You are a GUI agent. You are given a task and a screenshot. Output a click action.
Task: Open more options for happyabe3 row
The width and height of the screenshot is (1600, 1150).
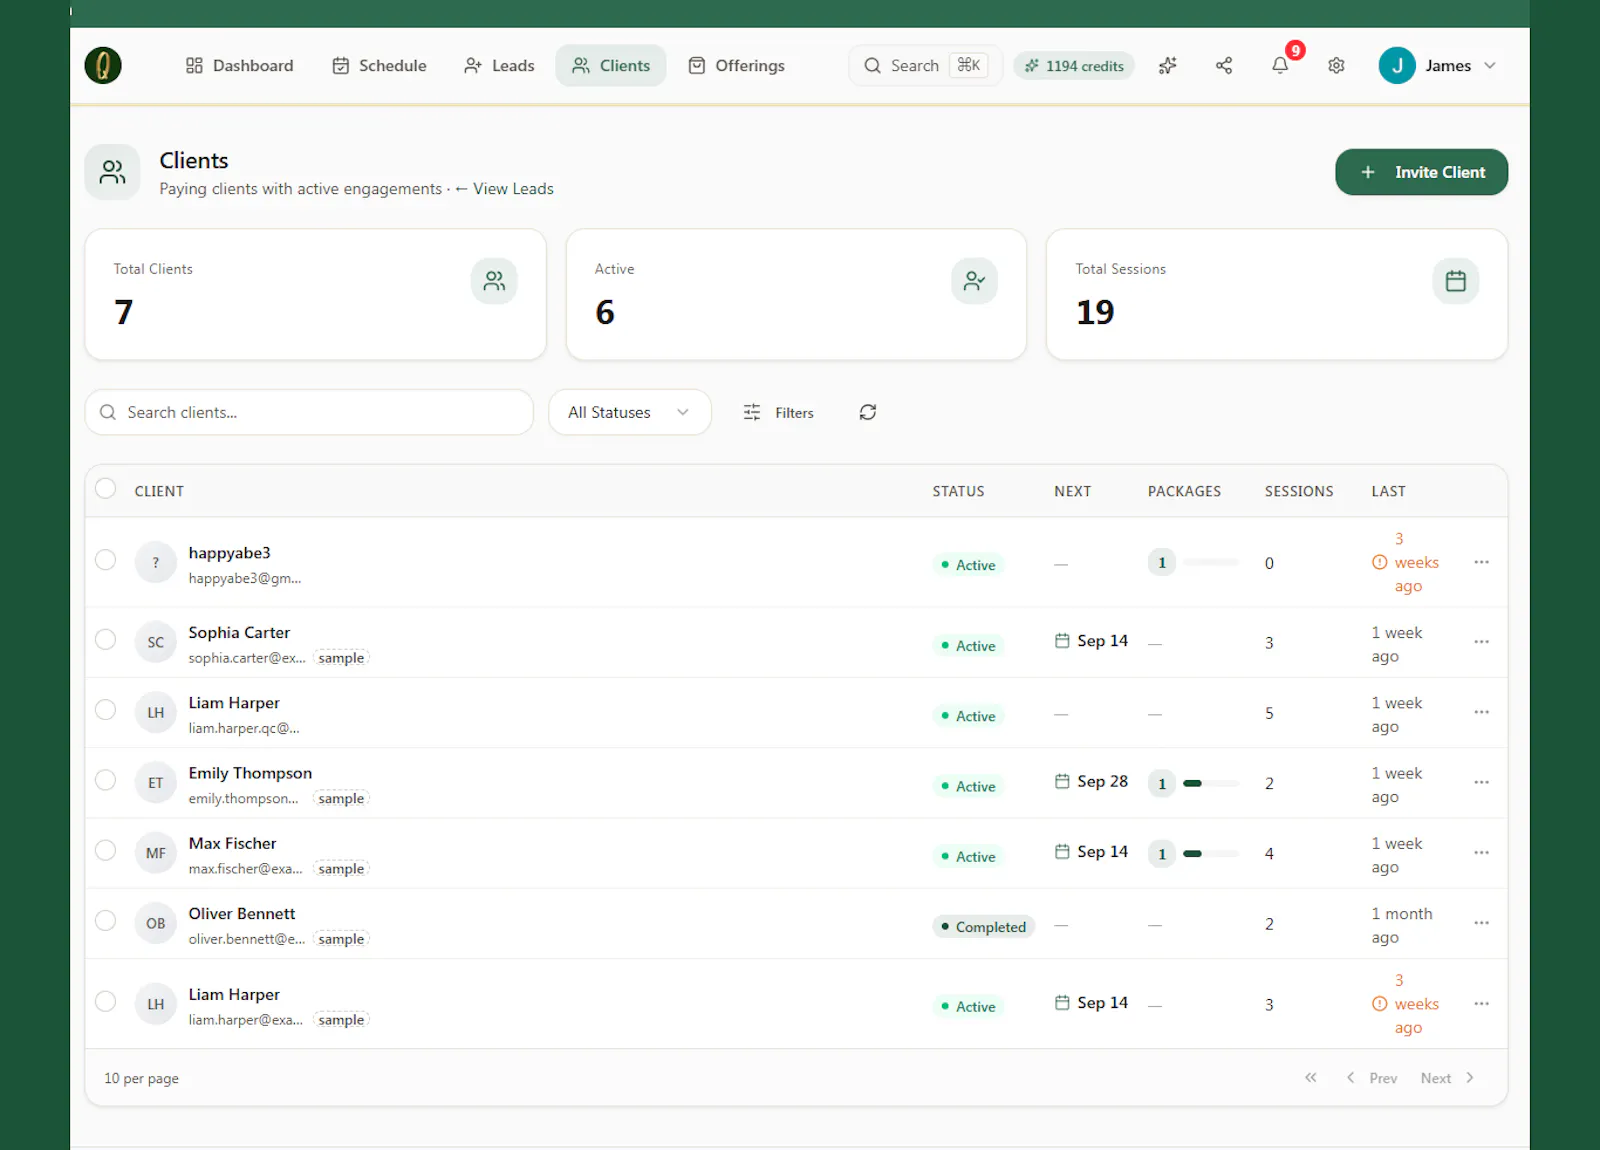pos(1482,562)
